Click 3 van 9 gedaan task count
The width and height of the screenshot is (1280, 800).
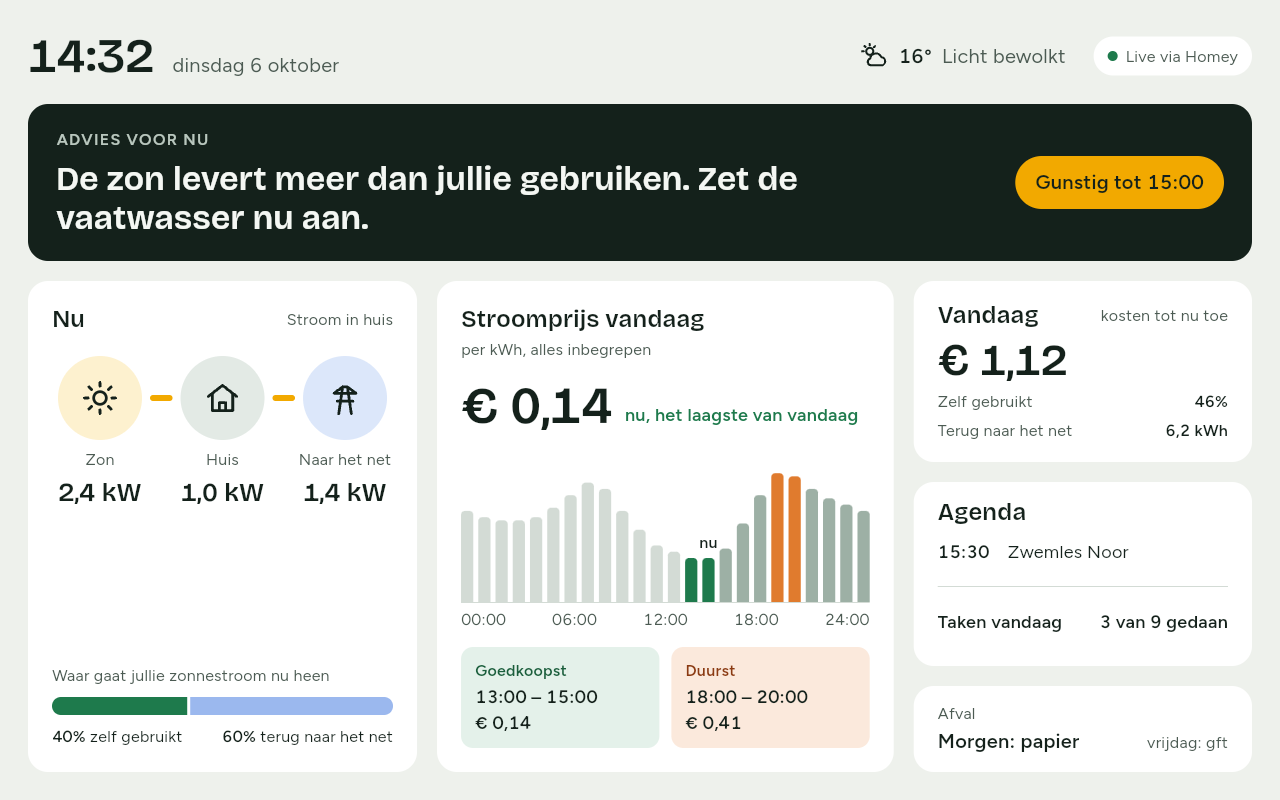(x=1164, y=622)
